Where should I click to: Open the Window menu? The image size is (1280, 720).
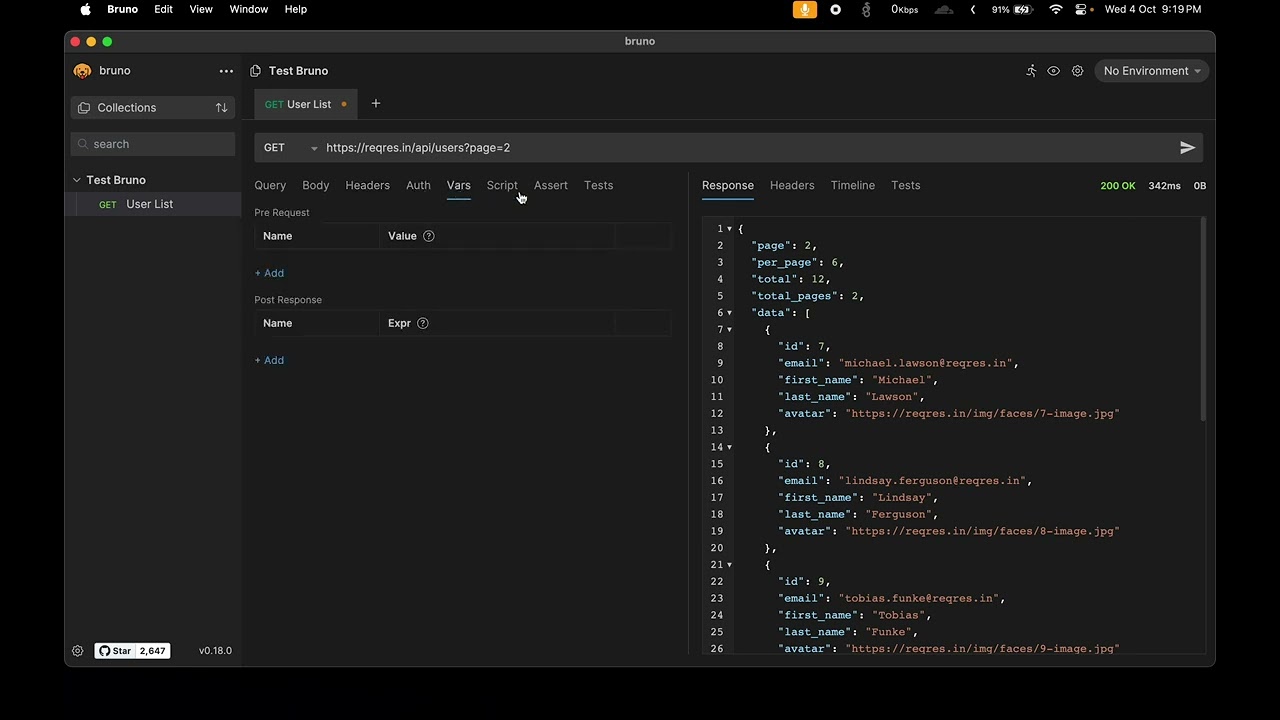pos(249,9)
